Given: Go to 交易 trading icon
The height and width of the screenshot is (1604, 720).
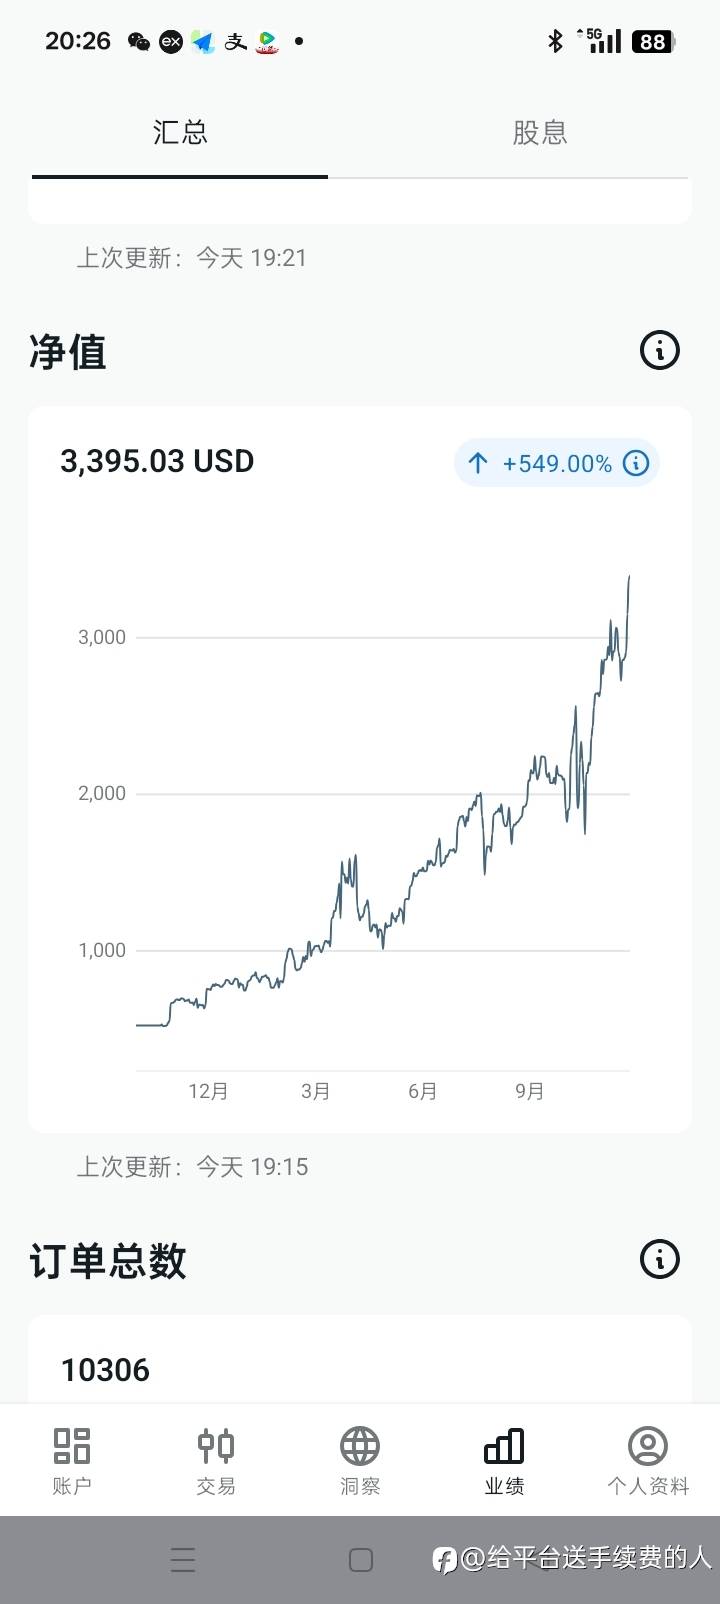Looking at the screenshot, I should (x=216, y=1446).
